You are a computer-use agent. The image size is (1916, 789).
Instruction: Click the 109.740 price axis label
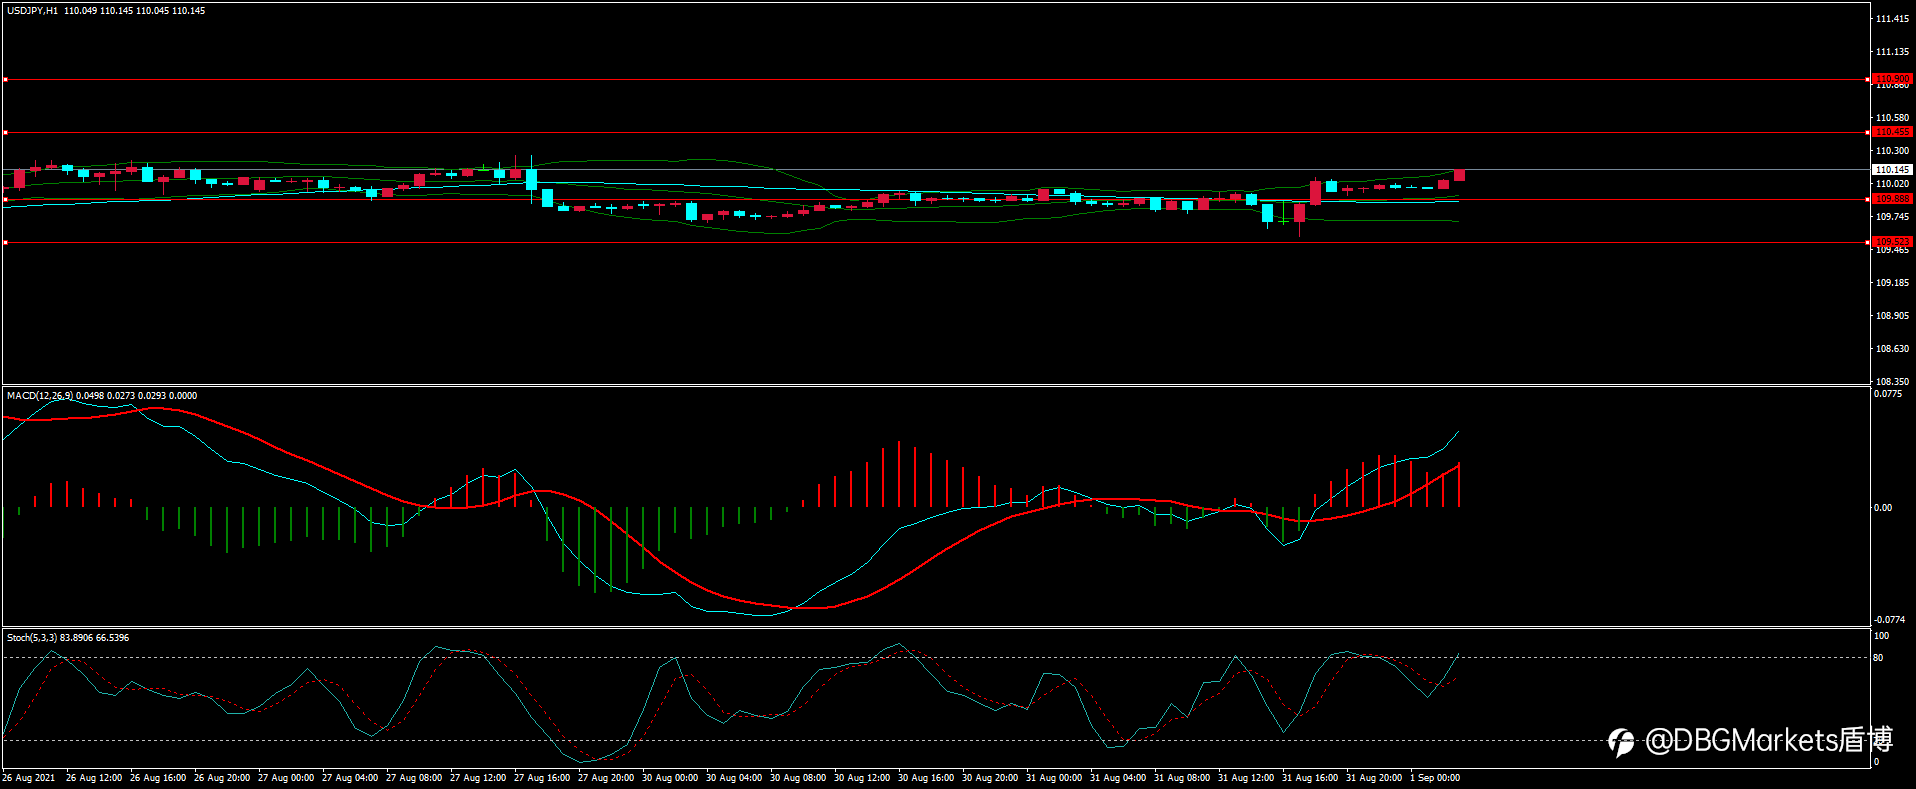click(x=1892, y=217)
